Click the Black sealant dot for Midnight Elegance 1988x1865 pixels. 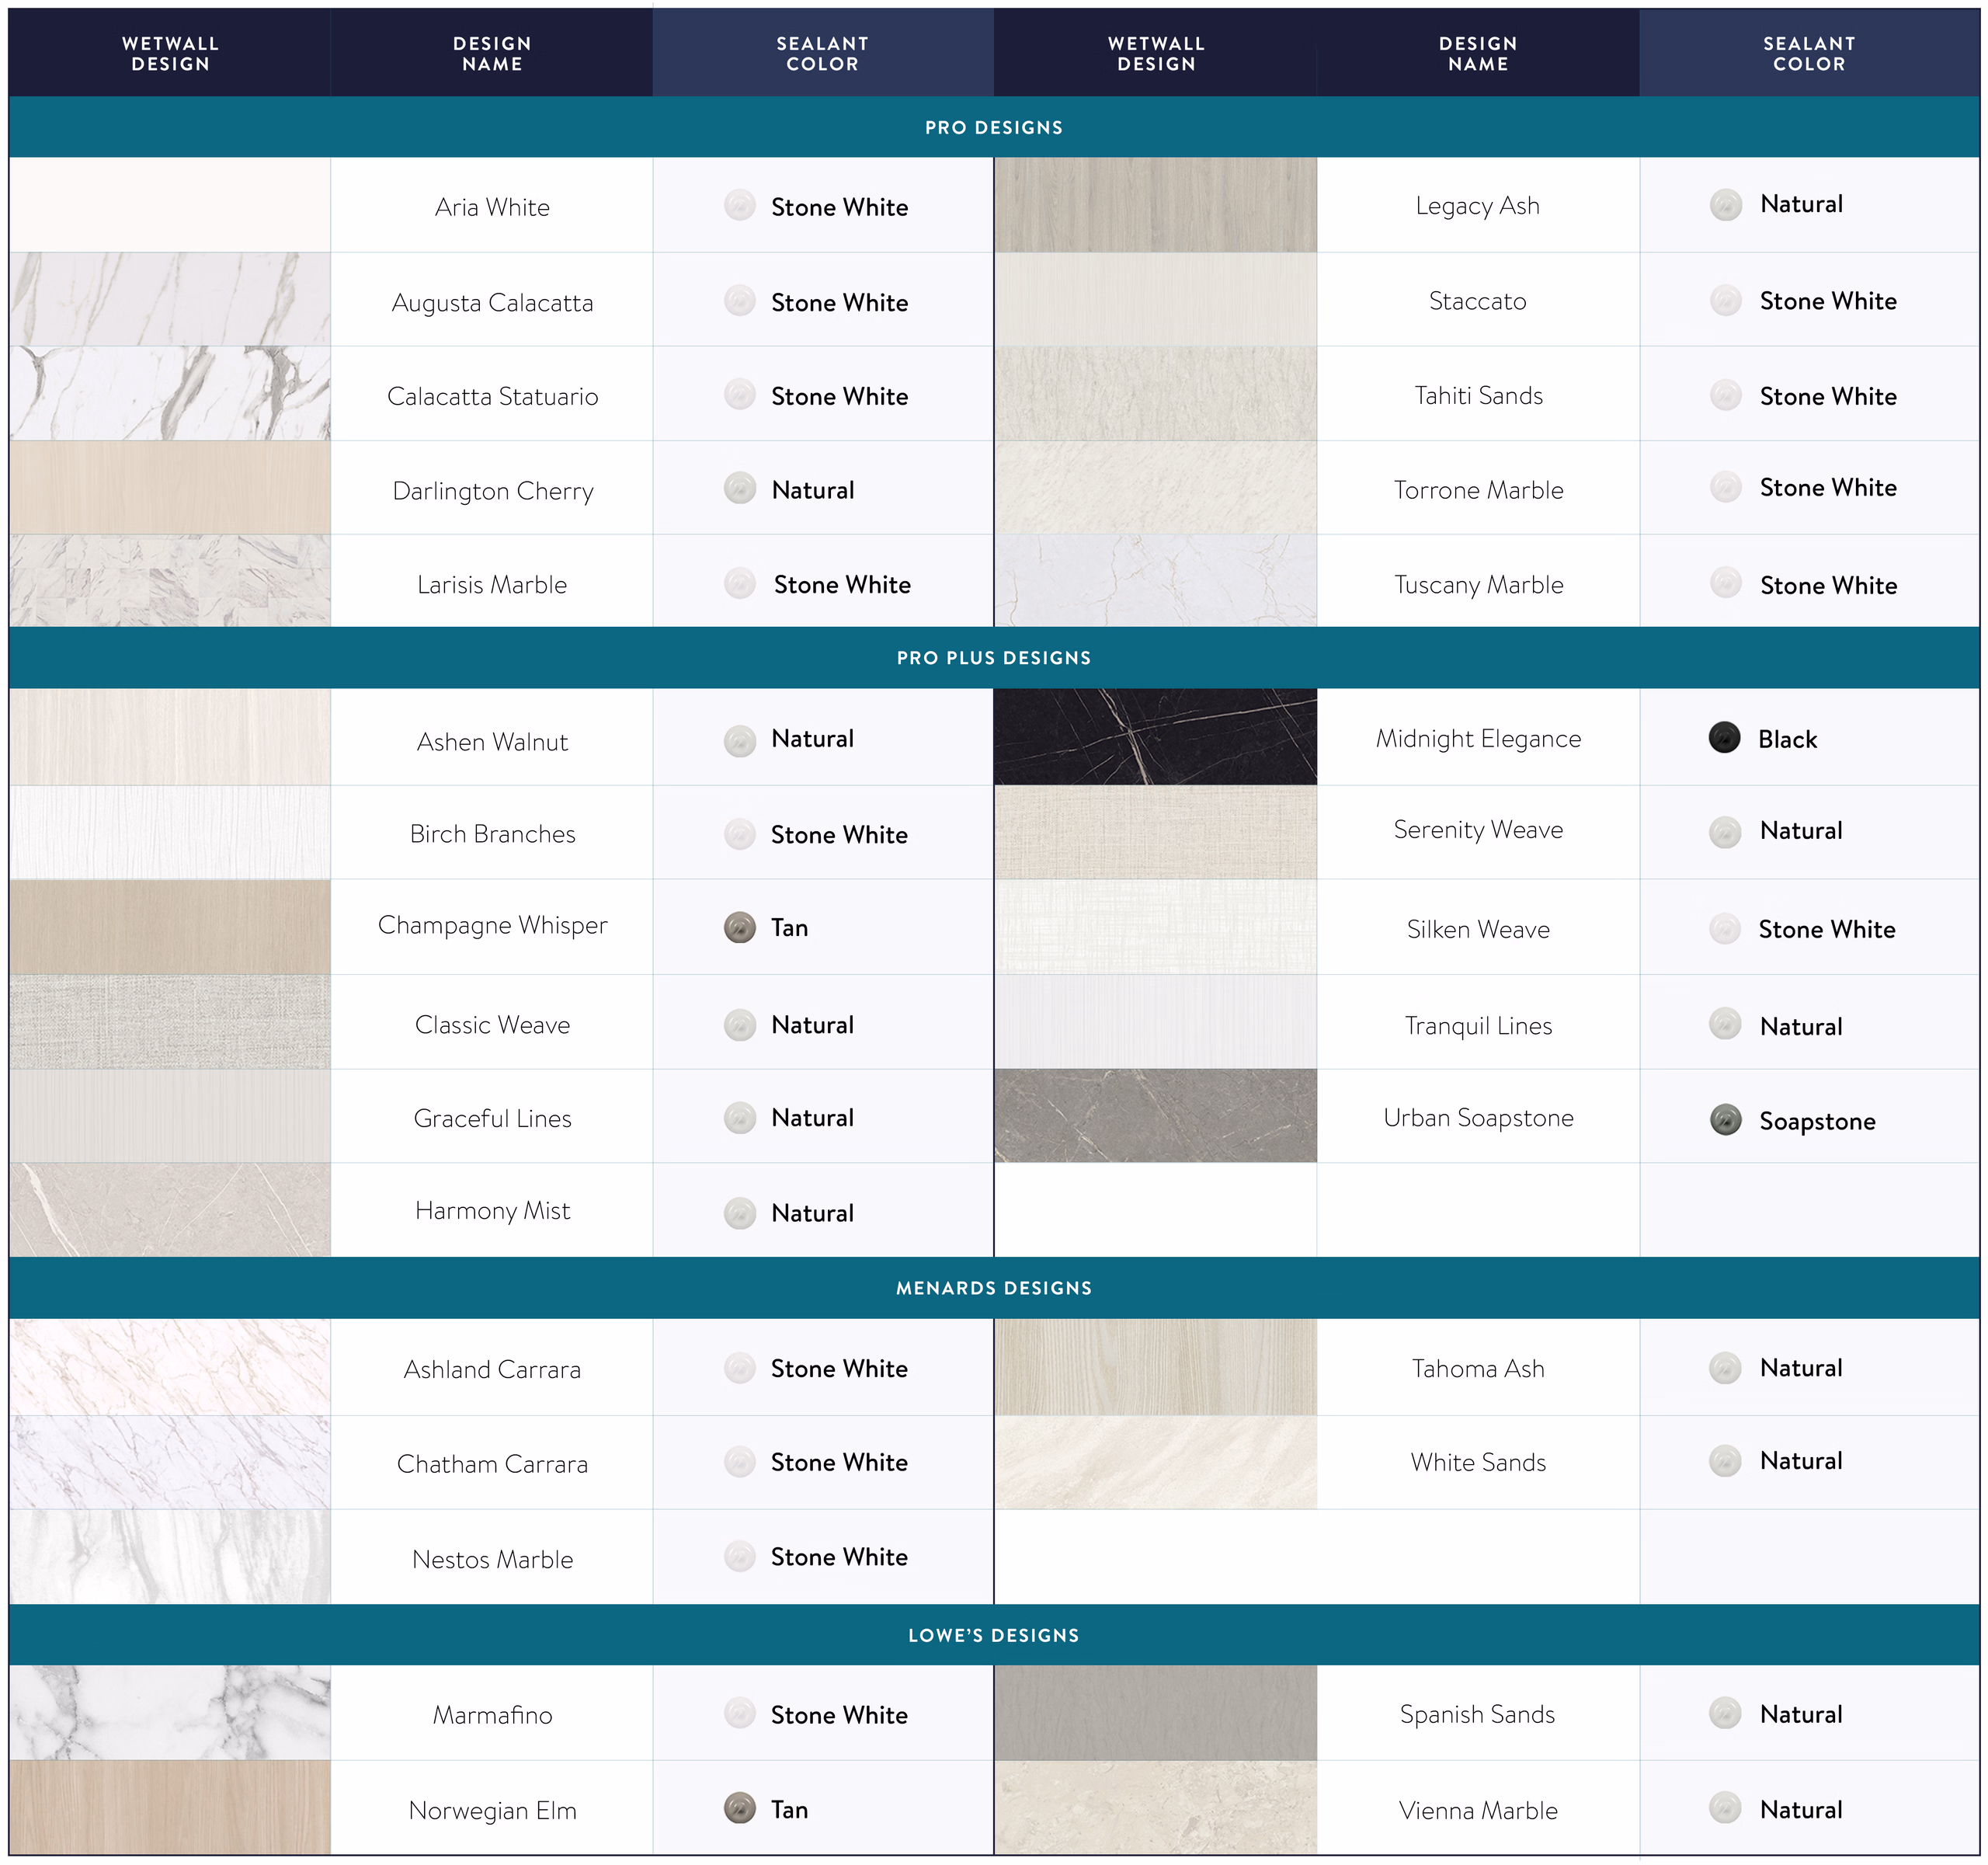(1724, 737)
